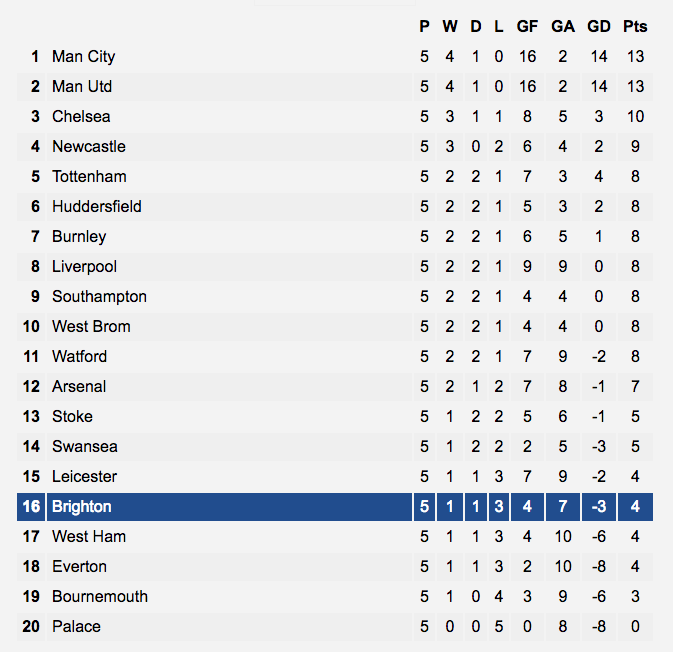
Task: Click Everton's position number 18
Action: pos(31,567)
